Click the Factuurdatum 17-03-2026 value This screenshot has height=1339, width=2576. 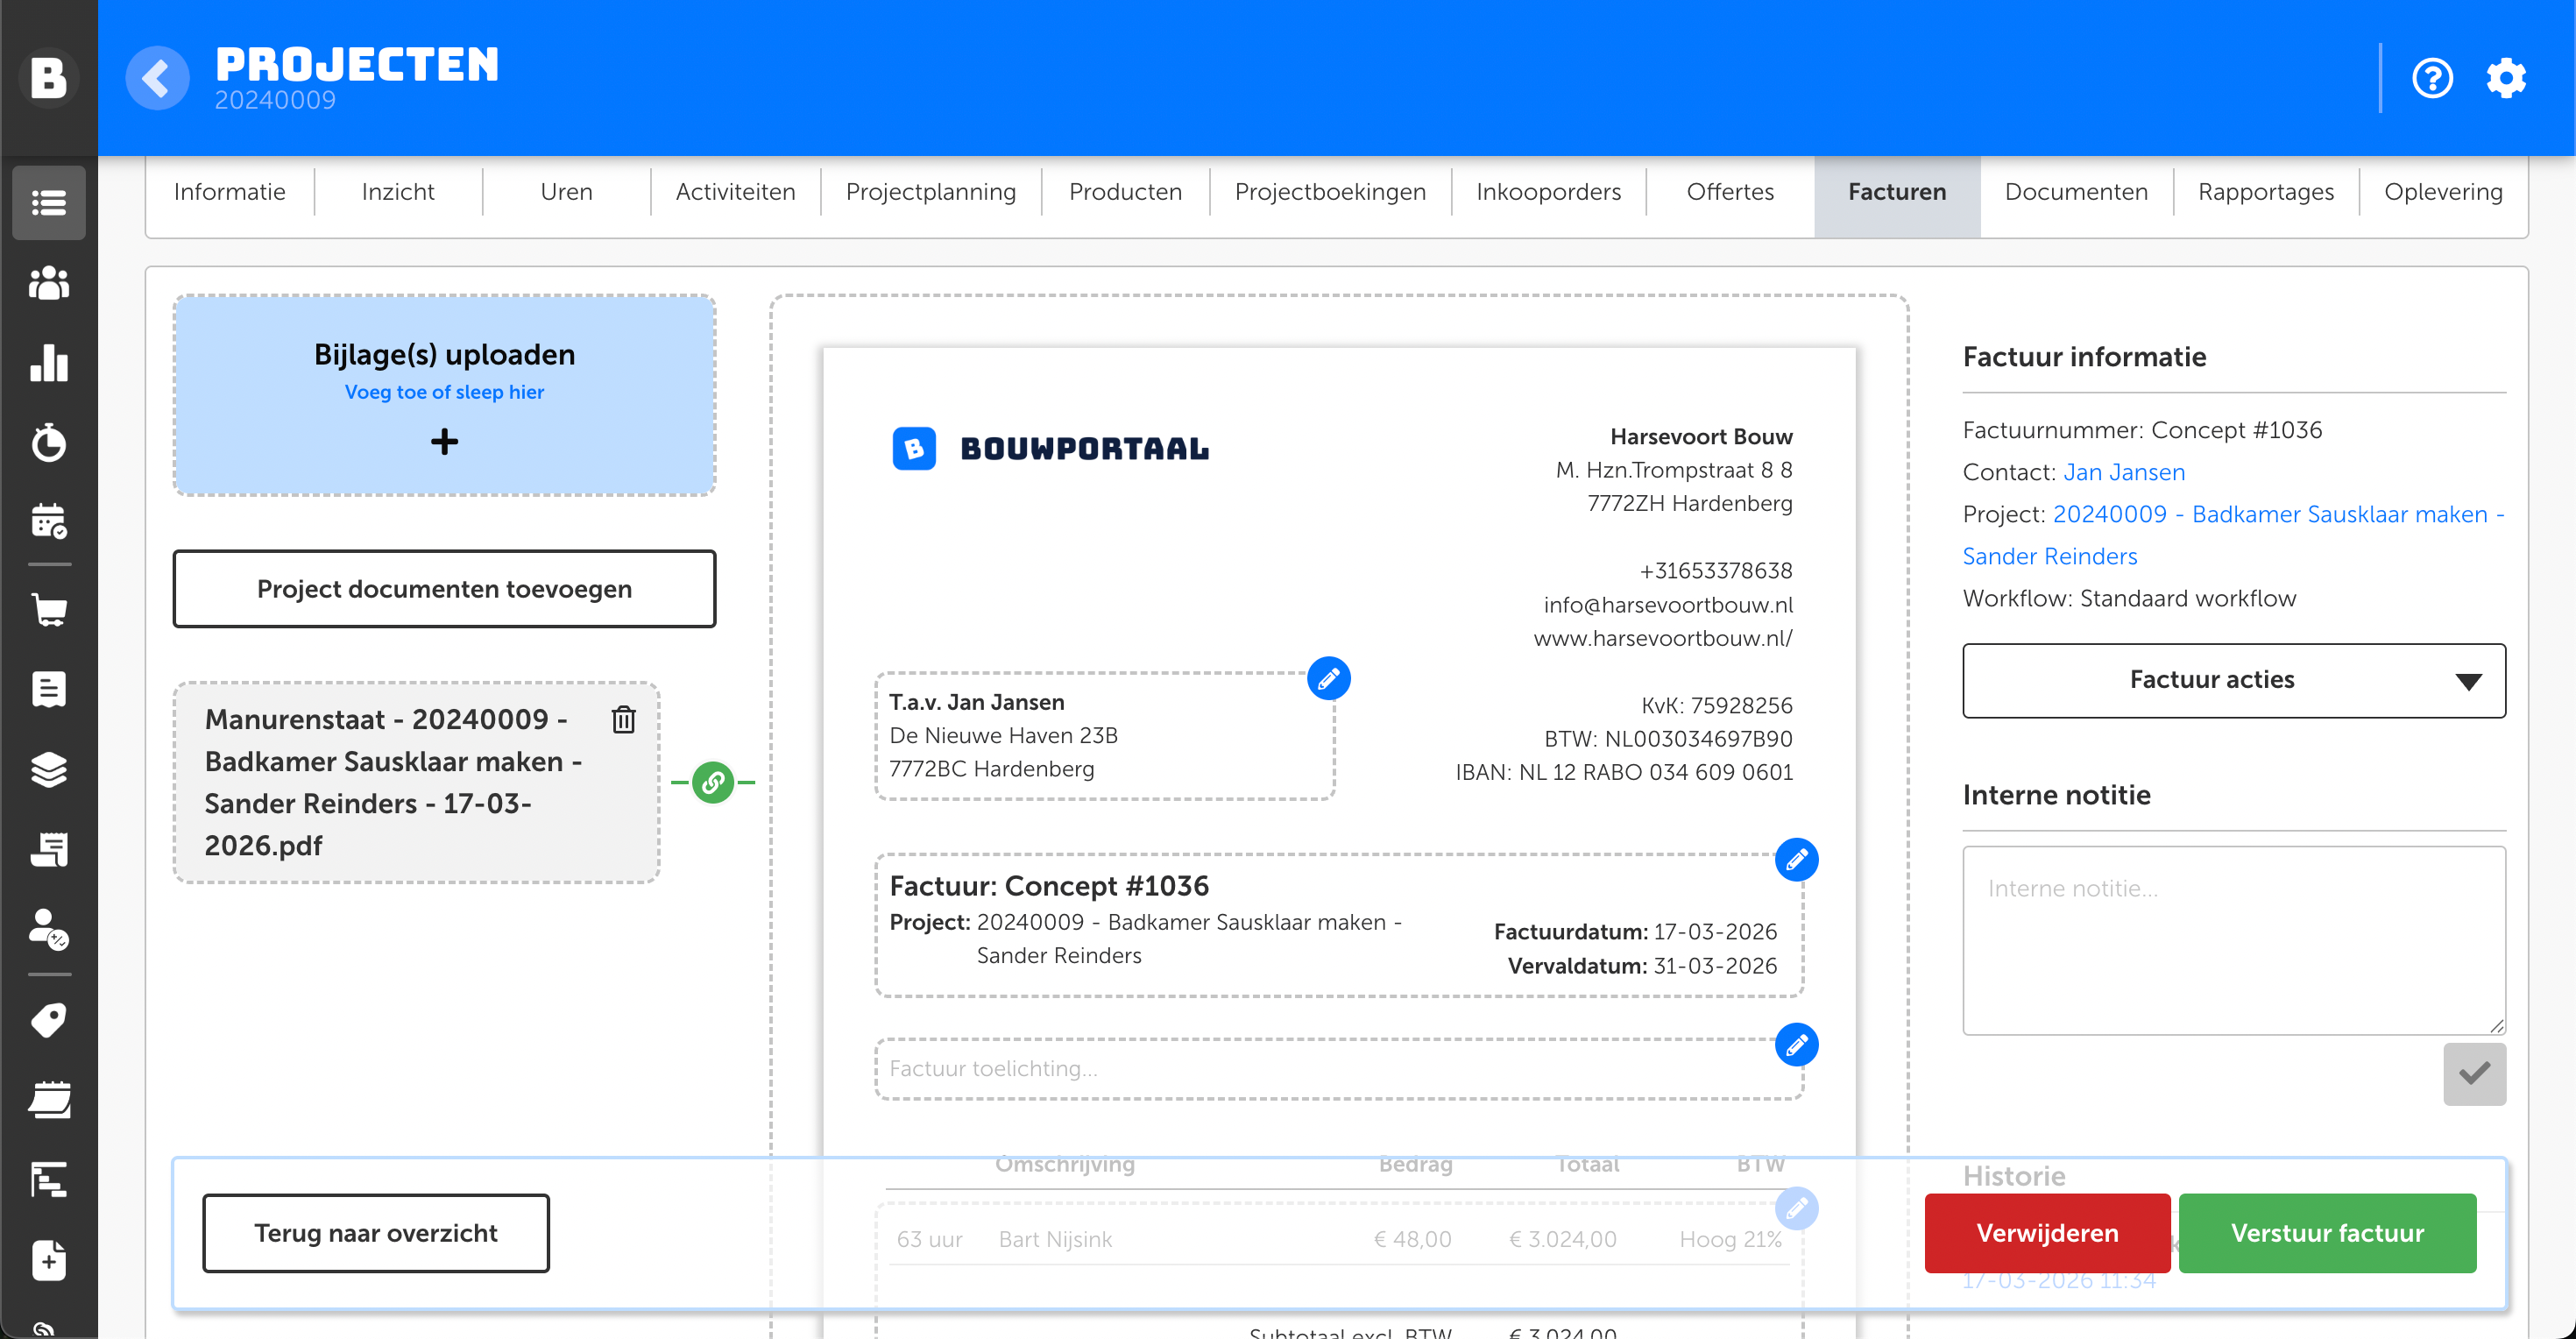pos(1715,932)
